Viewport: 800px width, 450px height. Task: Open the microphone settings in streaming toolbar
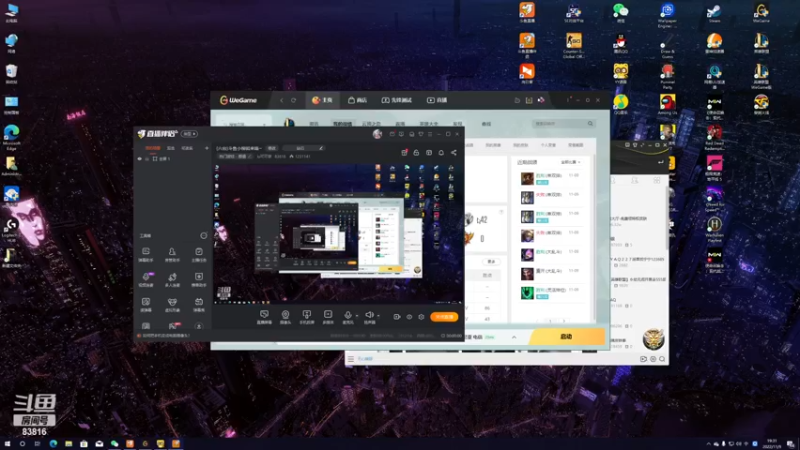click(347, 315)
